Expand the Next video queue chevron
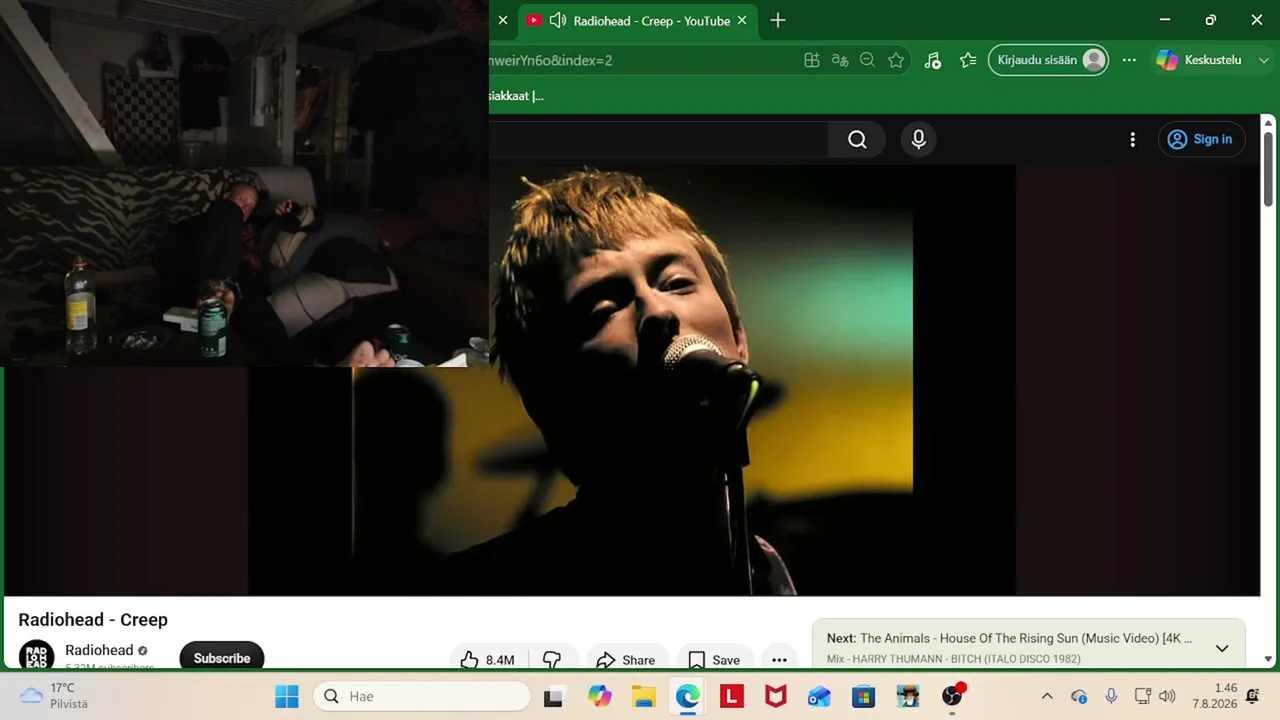The image size is (1280, 720). coord(1222,648)
